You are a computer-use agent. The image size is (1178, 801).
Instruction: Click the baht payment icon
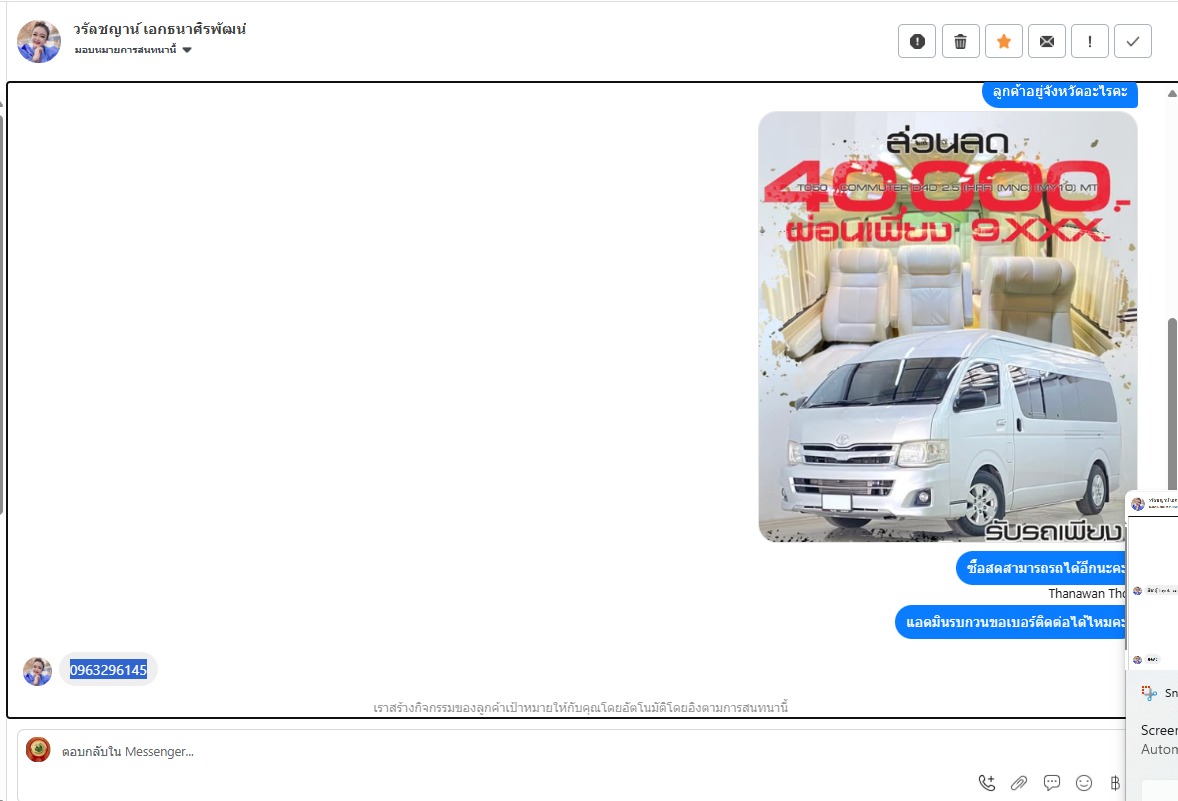click(1115, 783)
